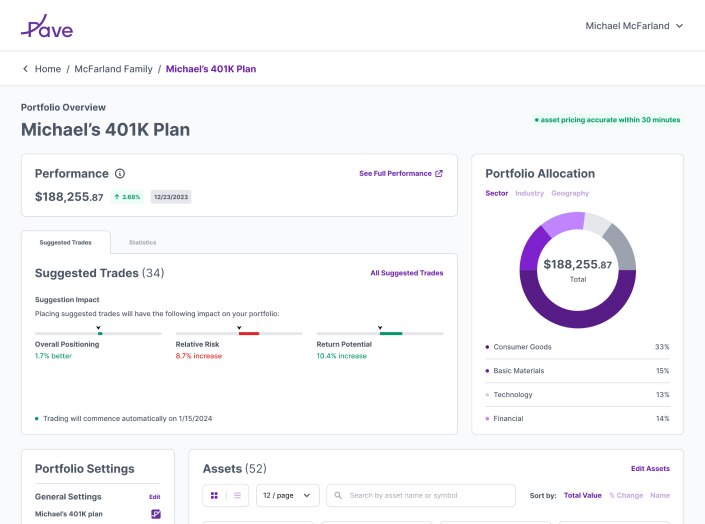The image size is (705, 524).
Task: Switch to Suggested Trades tab
Action: pos(66,242)
